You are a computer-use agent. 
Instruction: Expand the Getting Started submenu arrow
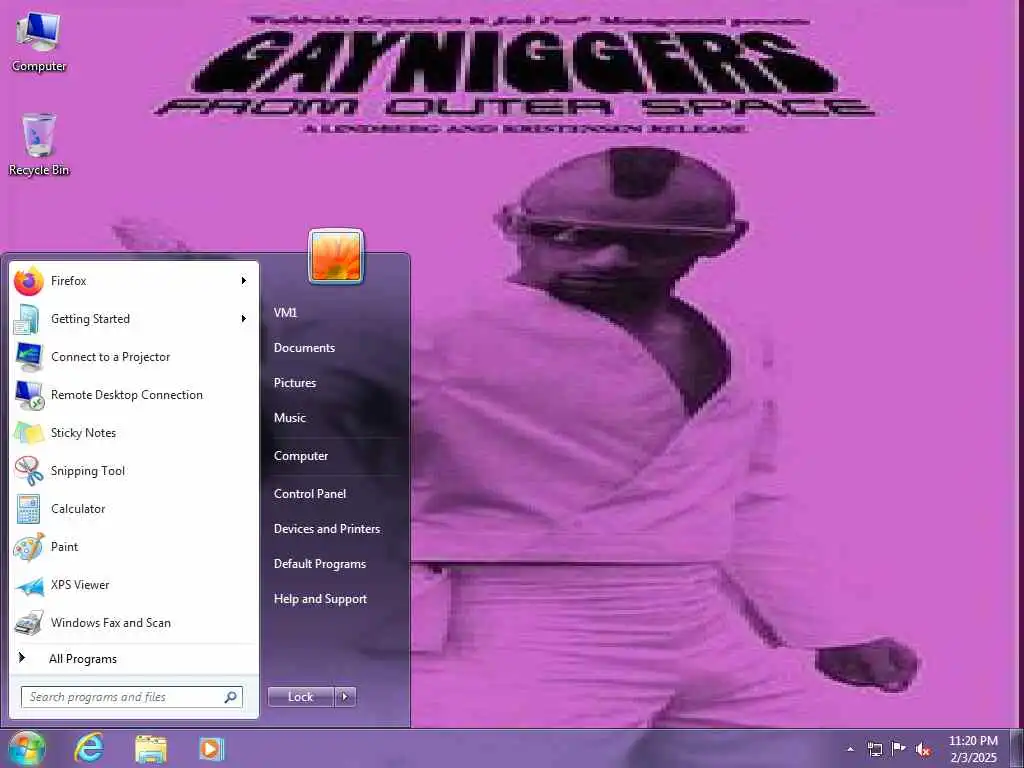244,319
